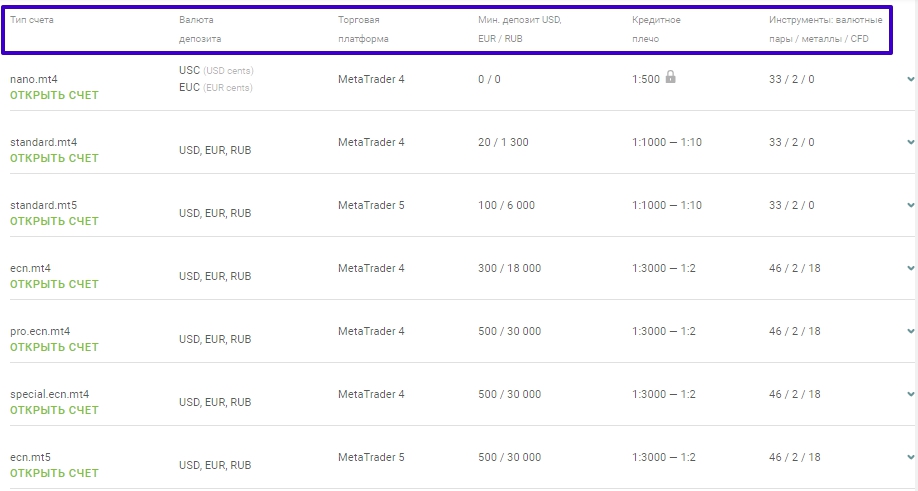918x491 pixels.
Task: Click ОТКРЫТЬ СЧЕТ for special.ecn.mt4
Action: pyautogui.click(x=54, y=410)
